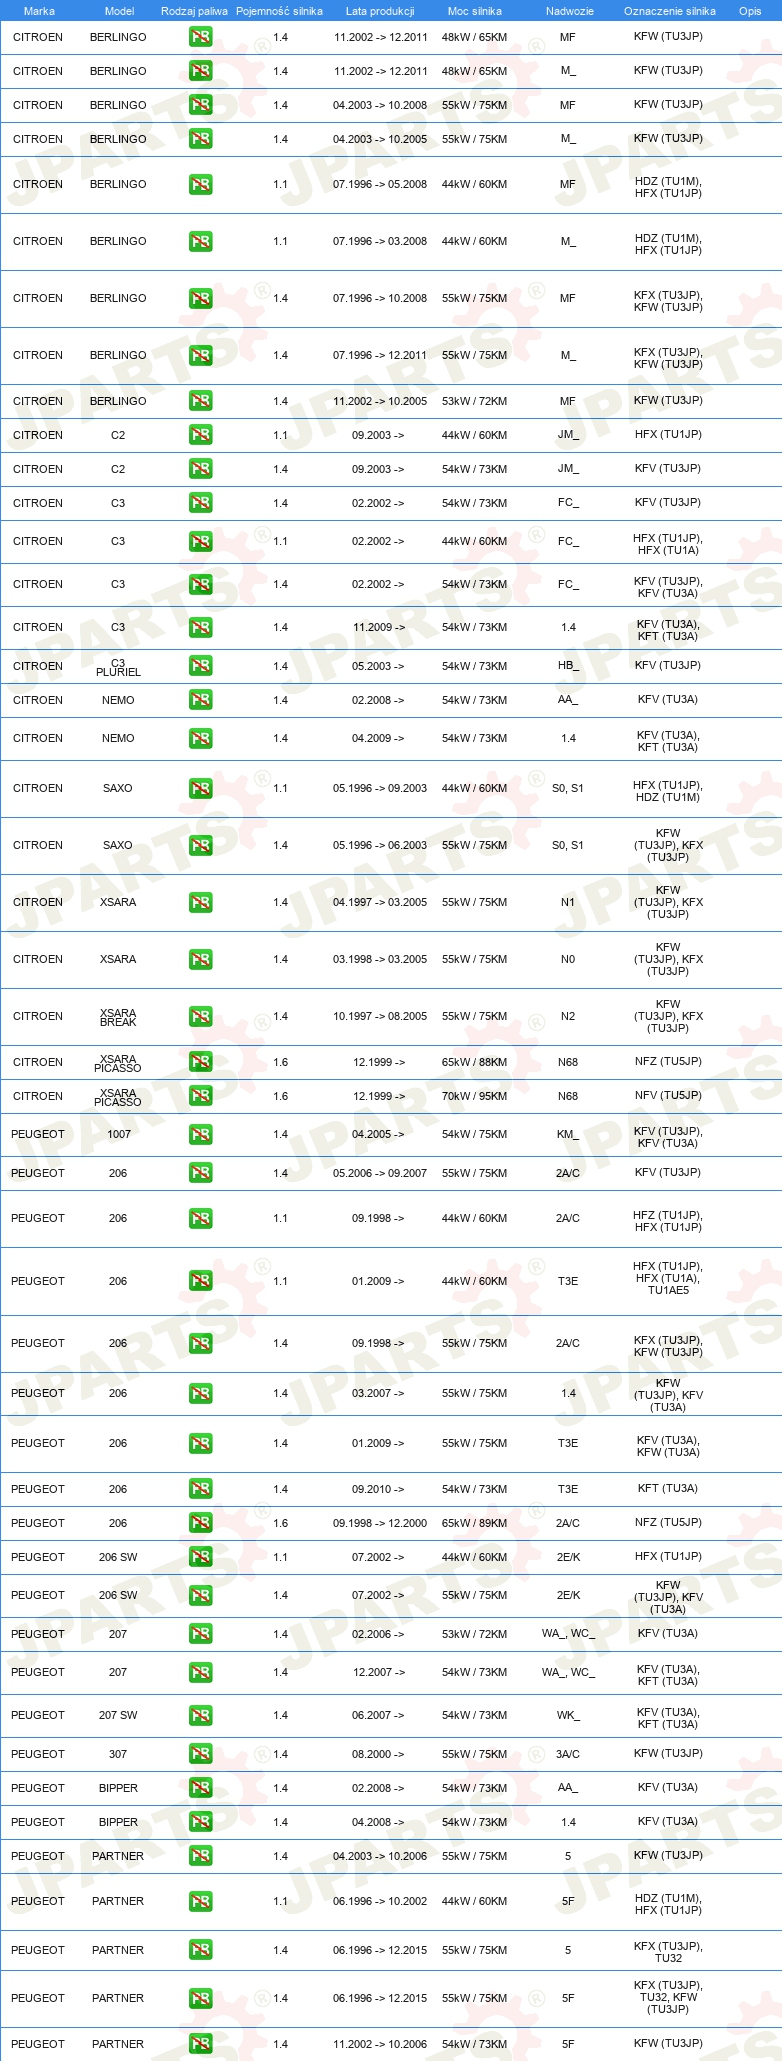Select fuel icon in C3 Pluriel row
The image size is (782, 2061).
[201, 666]
